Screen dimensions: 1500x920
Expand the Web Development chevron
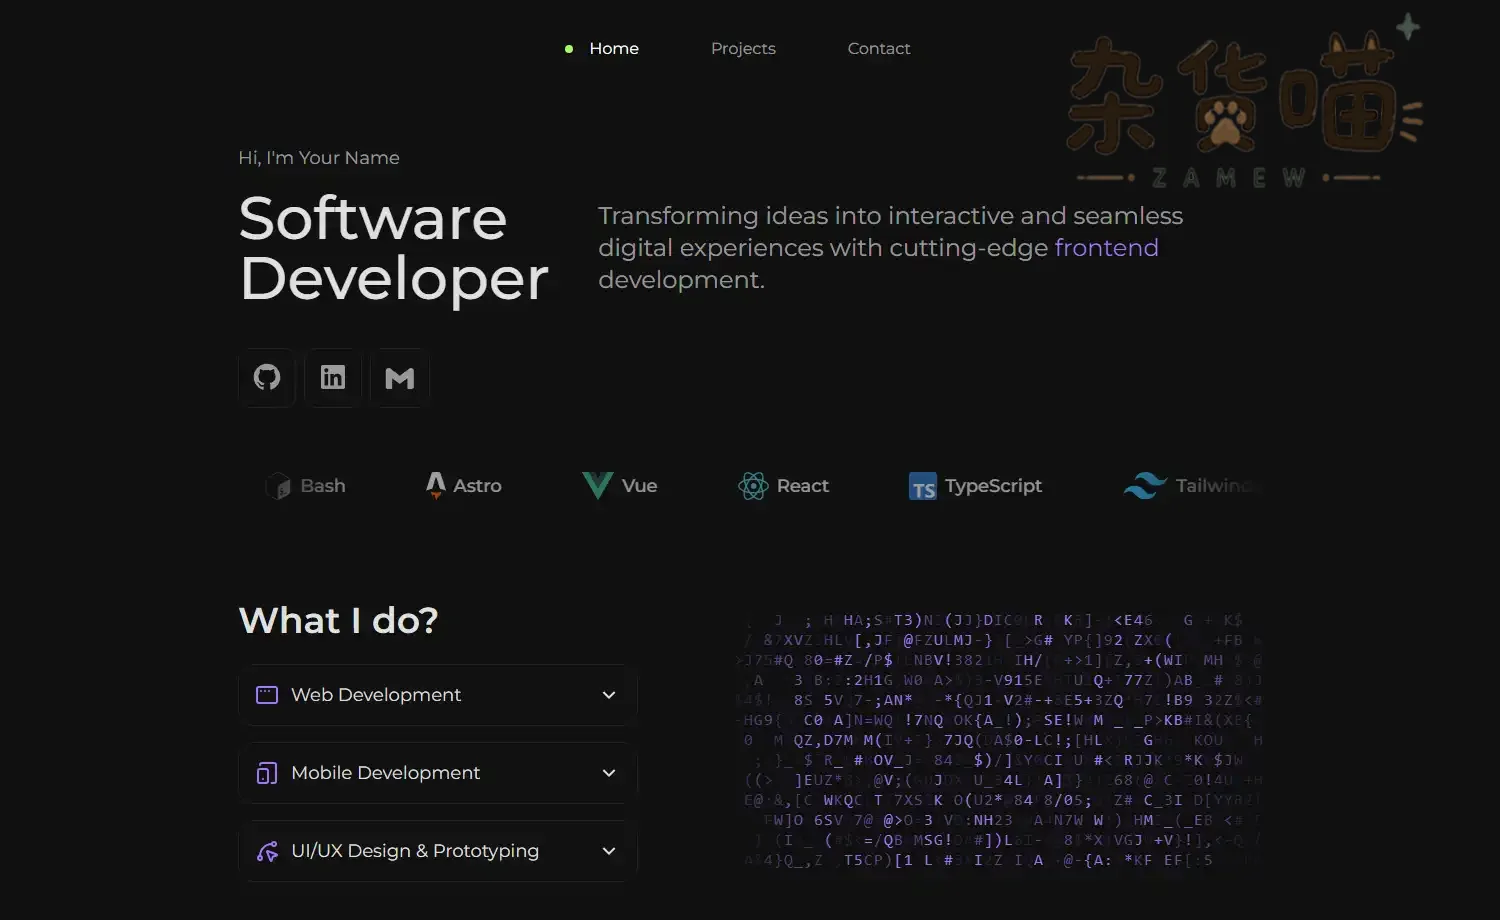click(609, 695)
